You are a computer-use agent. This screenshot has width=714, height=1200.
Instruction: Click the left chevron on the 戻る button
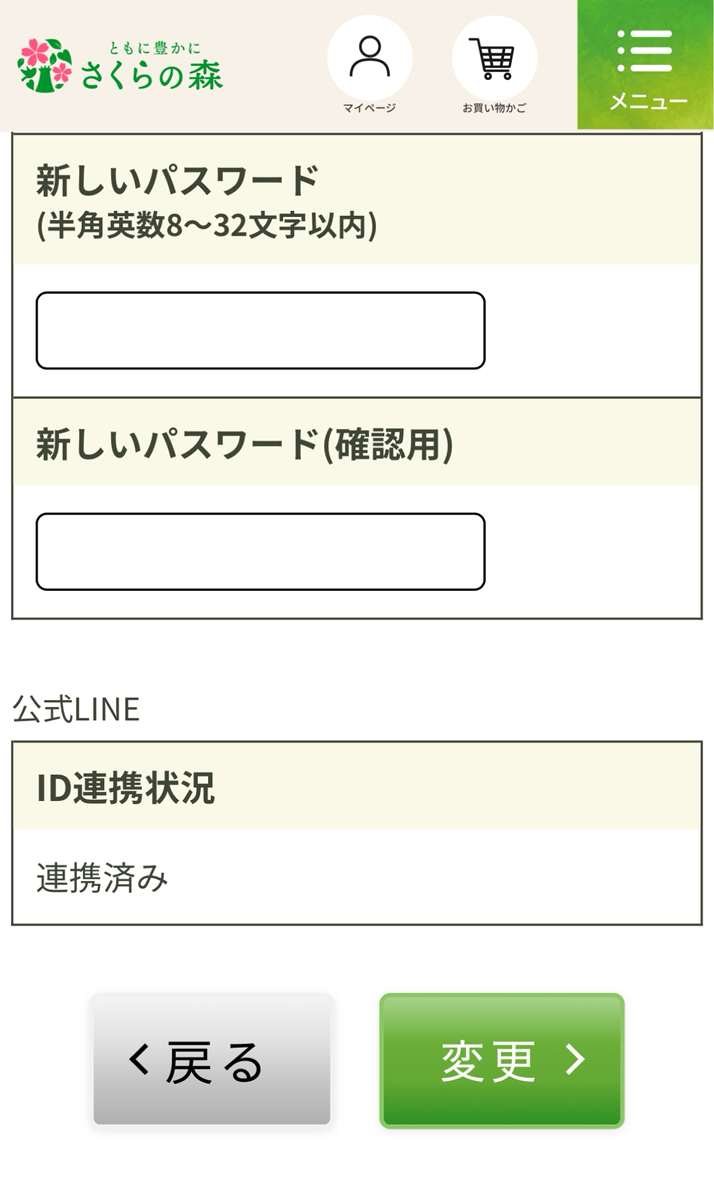point(140,1060)
